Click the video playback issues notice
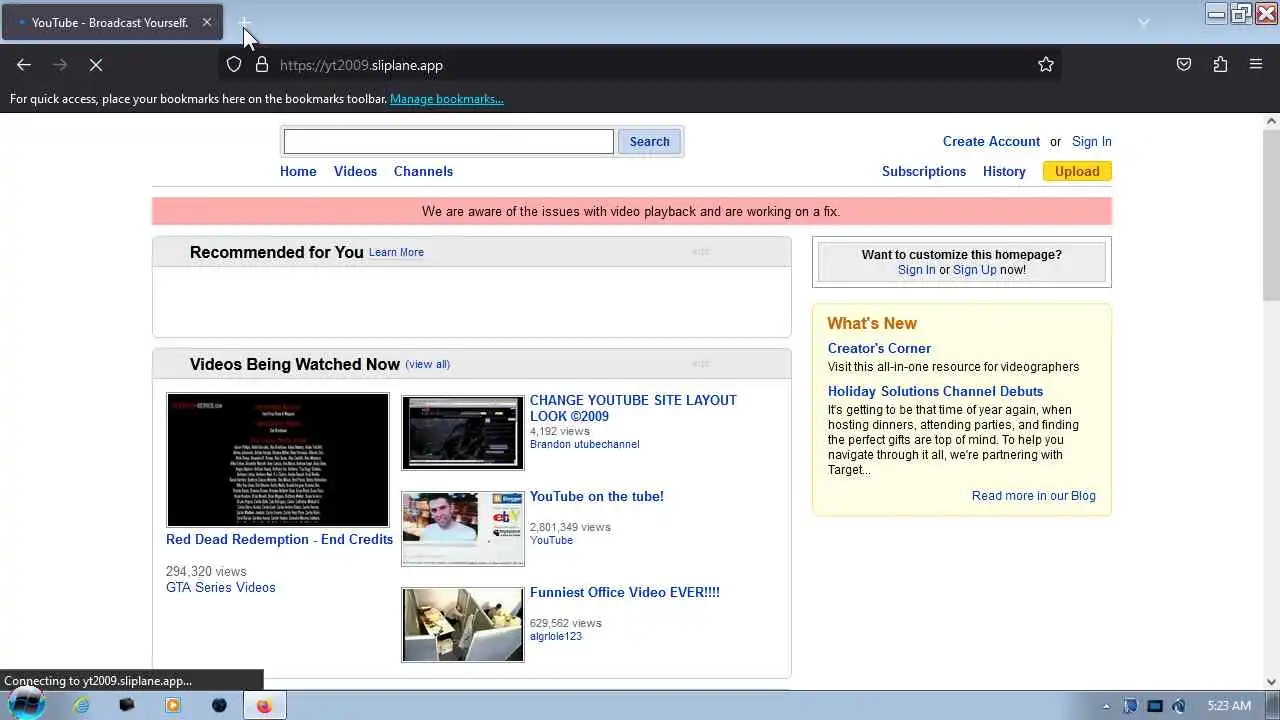Viewport: 1280px width, 720px height. coord(631,211)
